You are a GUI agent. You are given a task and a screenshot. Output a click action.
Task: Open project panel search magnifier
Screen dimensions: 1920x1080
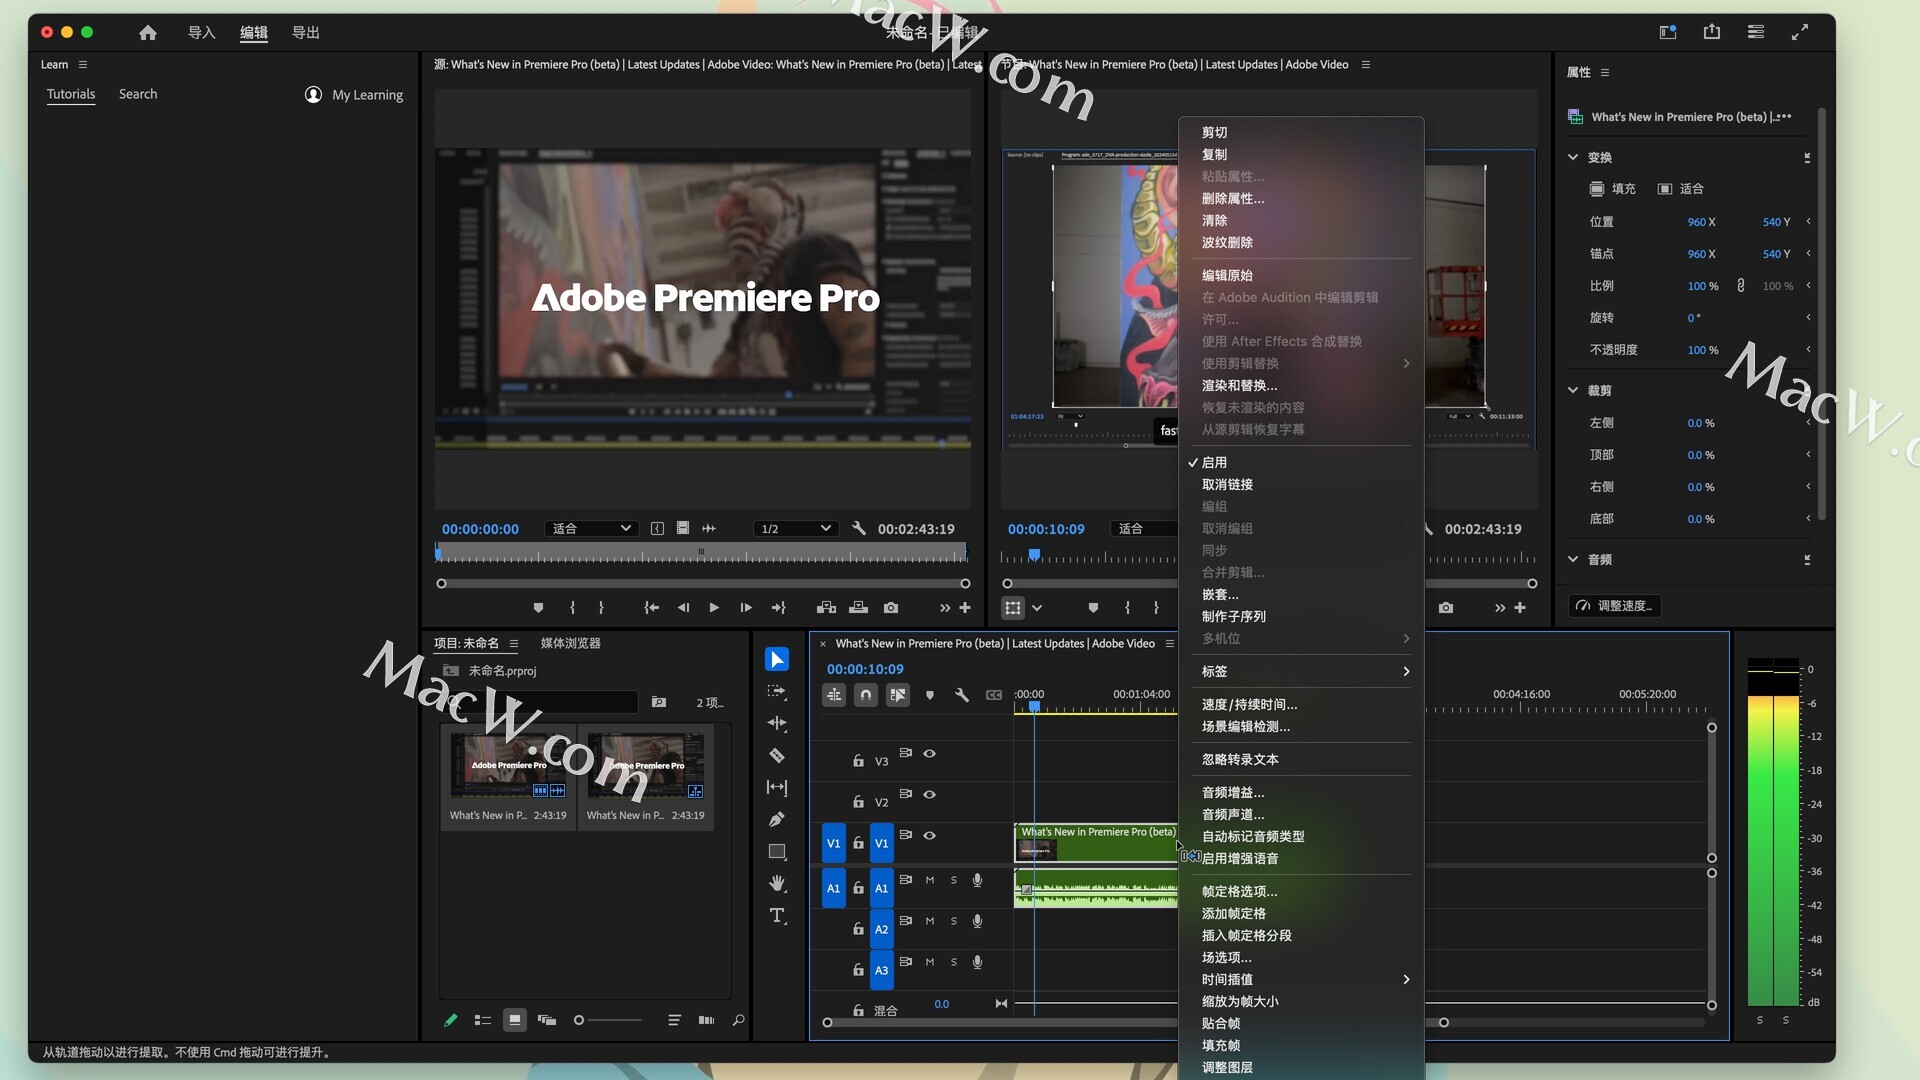pyautogui.click(x=738, y=1020)
